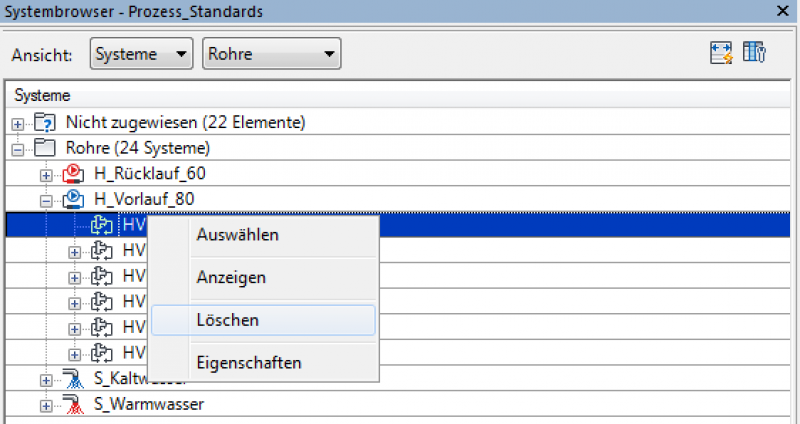Choose Anzeigen from context menu
The height and width of the screenshot is (424, 800).
(x=229, y=277)
